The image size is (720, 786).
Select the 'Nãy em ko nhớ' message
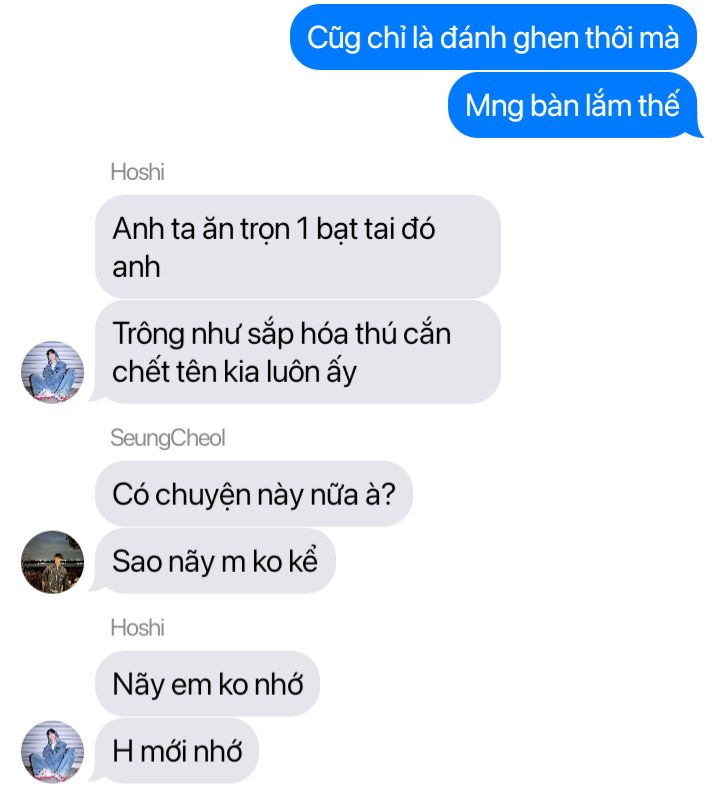pos(207,684)
